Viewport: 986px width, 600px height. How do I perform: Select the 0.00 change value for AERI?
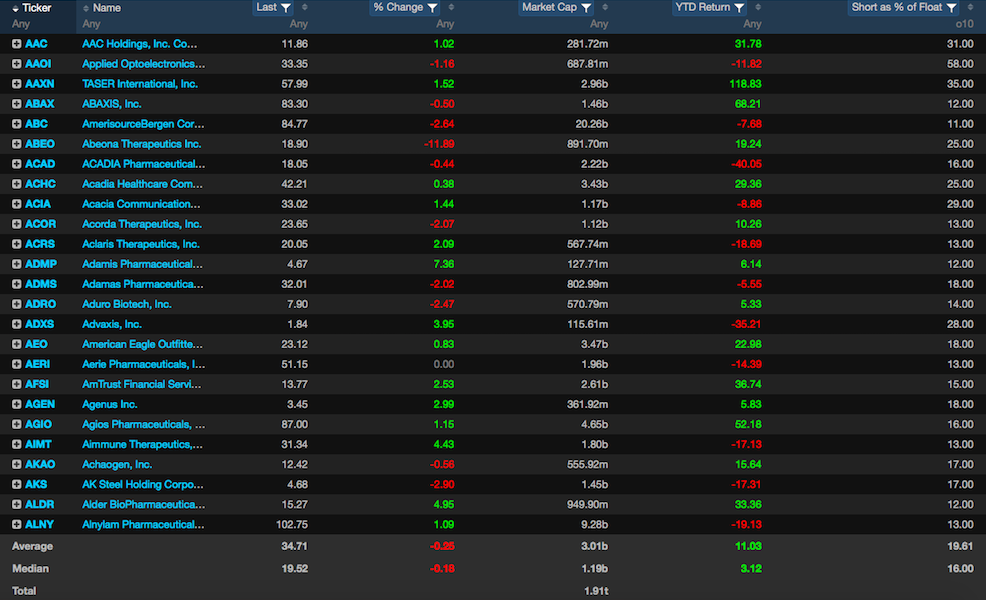(443, 364)
